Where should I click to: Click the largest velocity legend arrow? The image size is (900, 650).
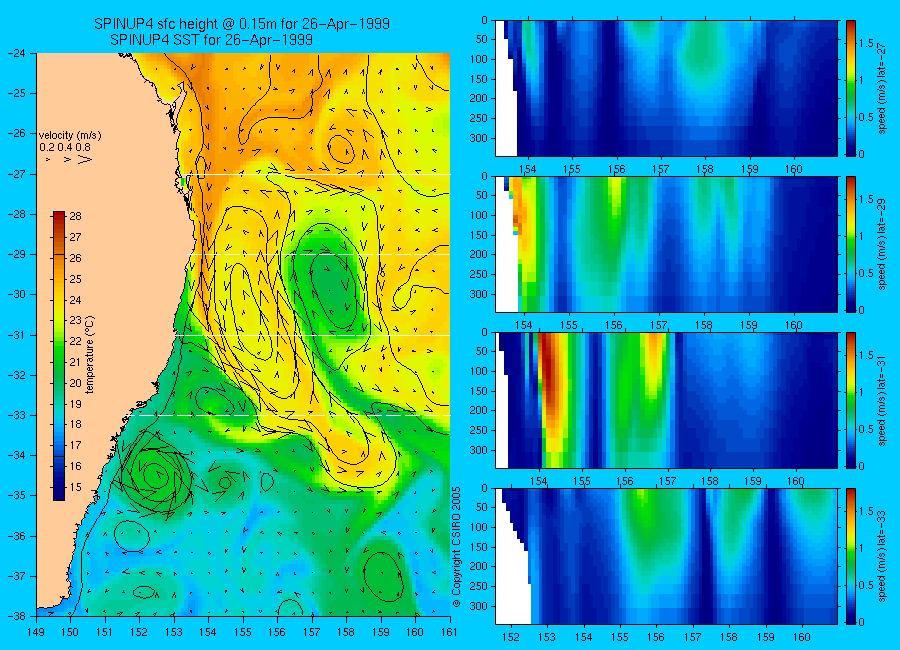(x=84, y=159)
